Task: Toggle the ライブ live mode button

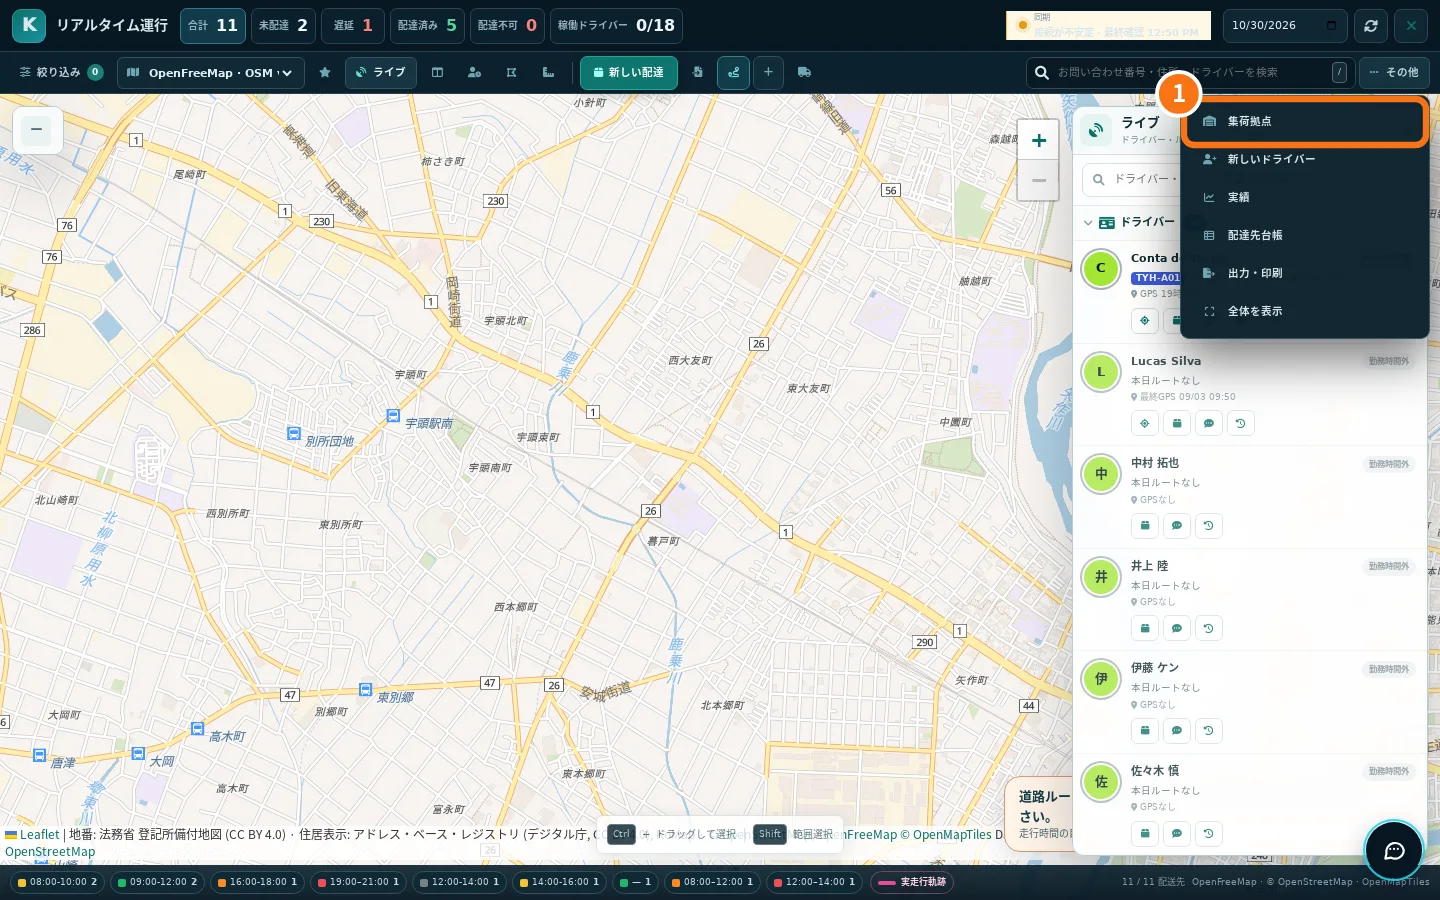Action: [x=381, y=73]
